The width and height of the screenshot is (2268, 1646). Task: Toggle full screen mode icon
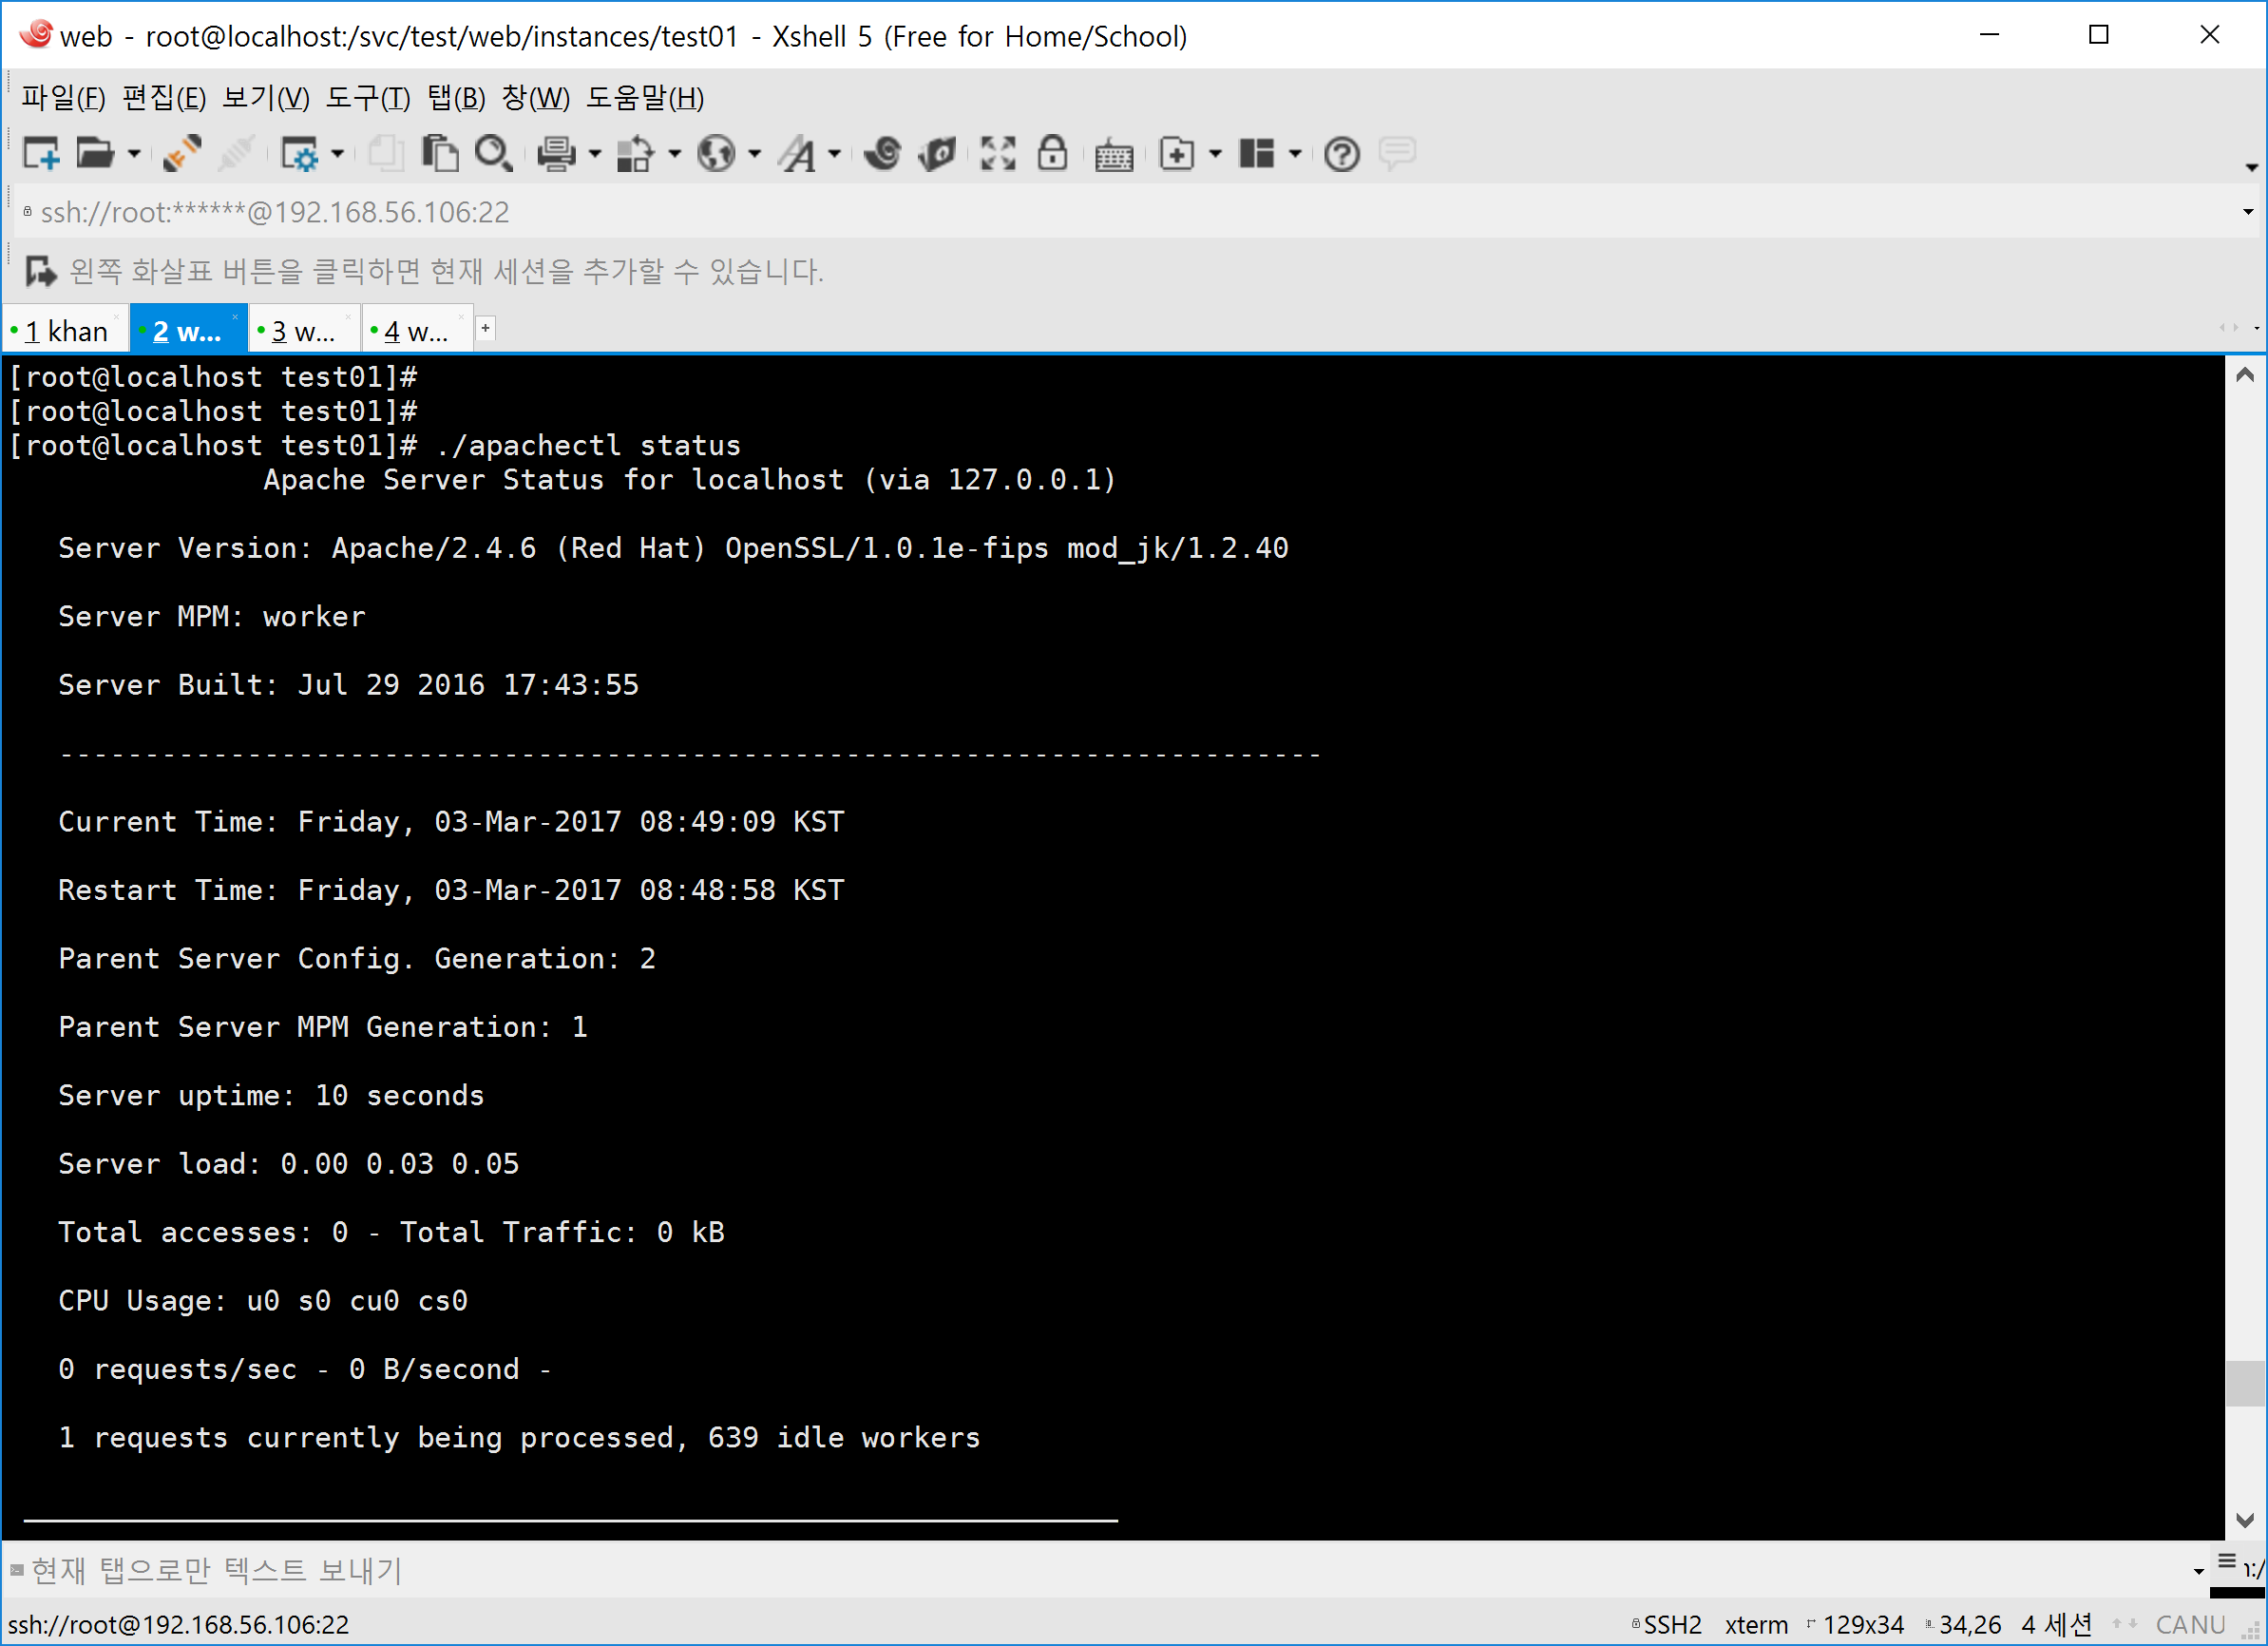(x=997, y=154)
